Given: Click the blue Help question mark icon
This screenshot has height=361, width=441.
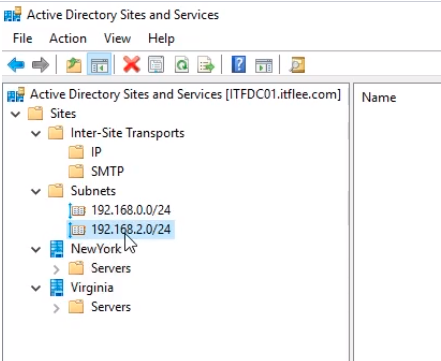Looking at the screenshot, I should (239, 64).
